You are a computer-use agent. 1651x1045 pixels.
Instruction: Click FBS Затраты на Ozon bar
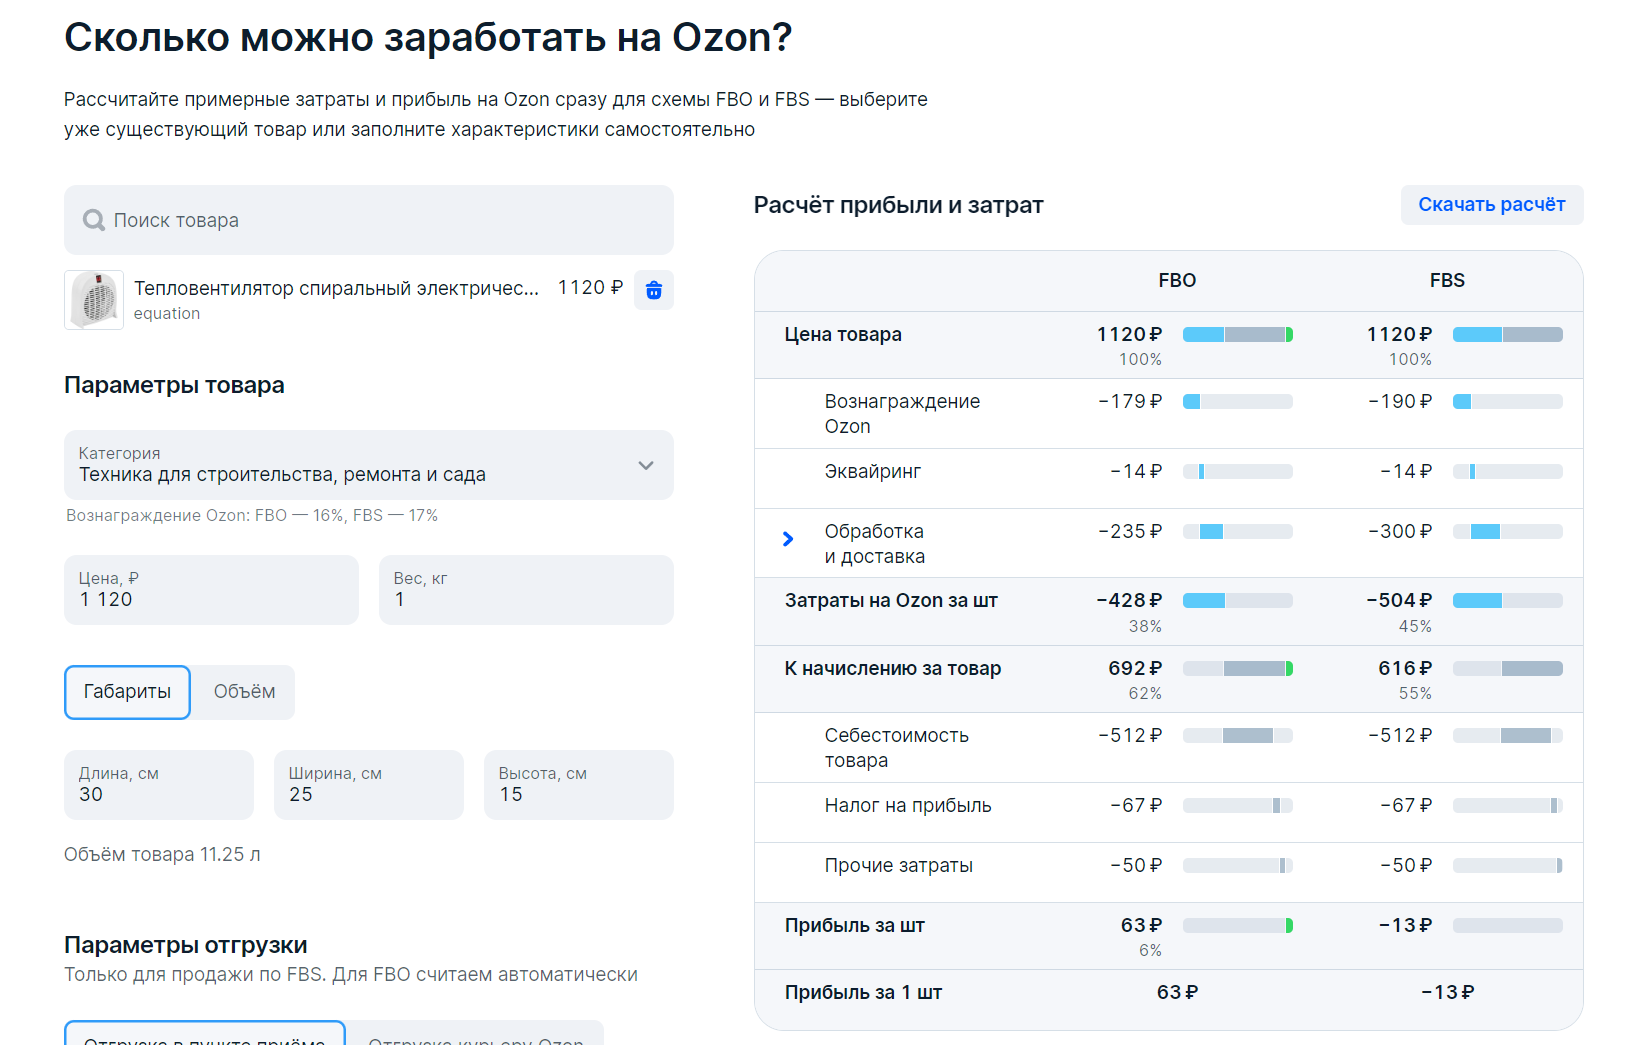pyautogui.click(x=1507, y=601)
